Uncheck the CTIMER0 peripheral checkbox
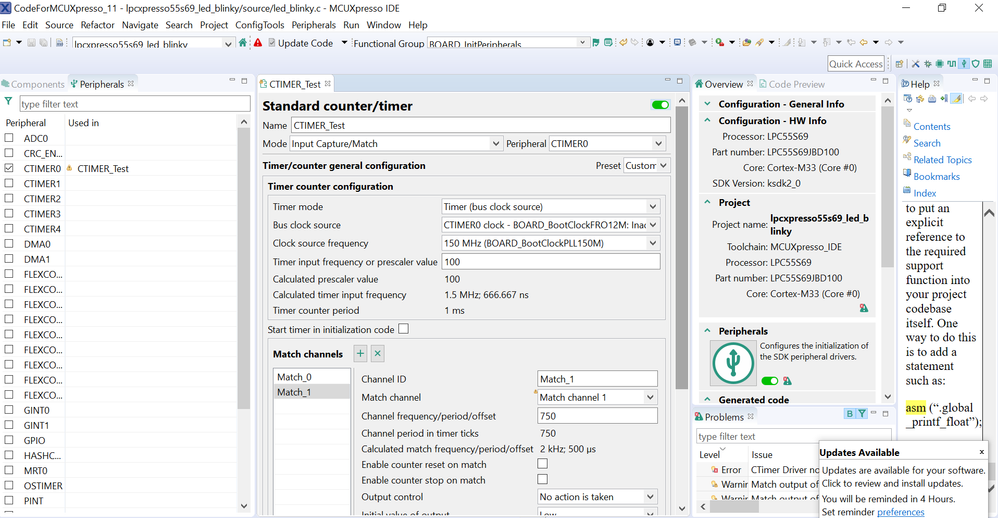The image size is (998, 518). pyautogui.click(x=9, y=168)
